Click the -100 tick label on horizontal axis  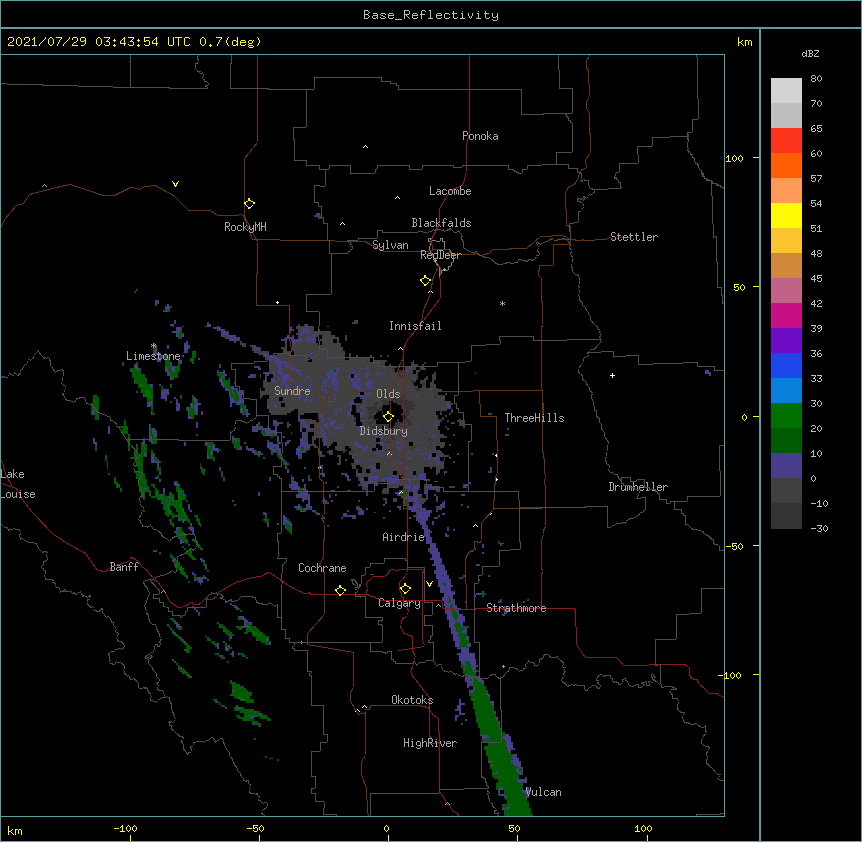coord(125,828)
